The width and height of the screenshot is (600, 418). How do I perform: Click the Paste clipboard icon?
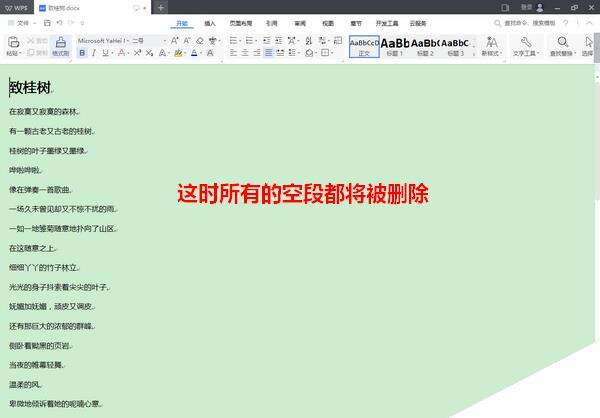13,41
